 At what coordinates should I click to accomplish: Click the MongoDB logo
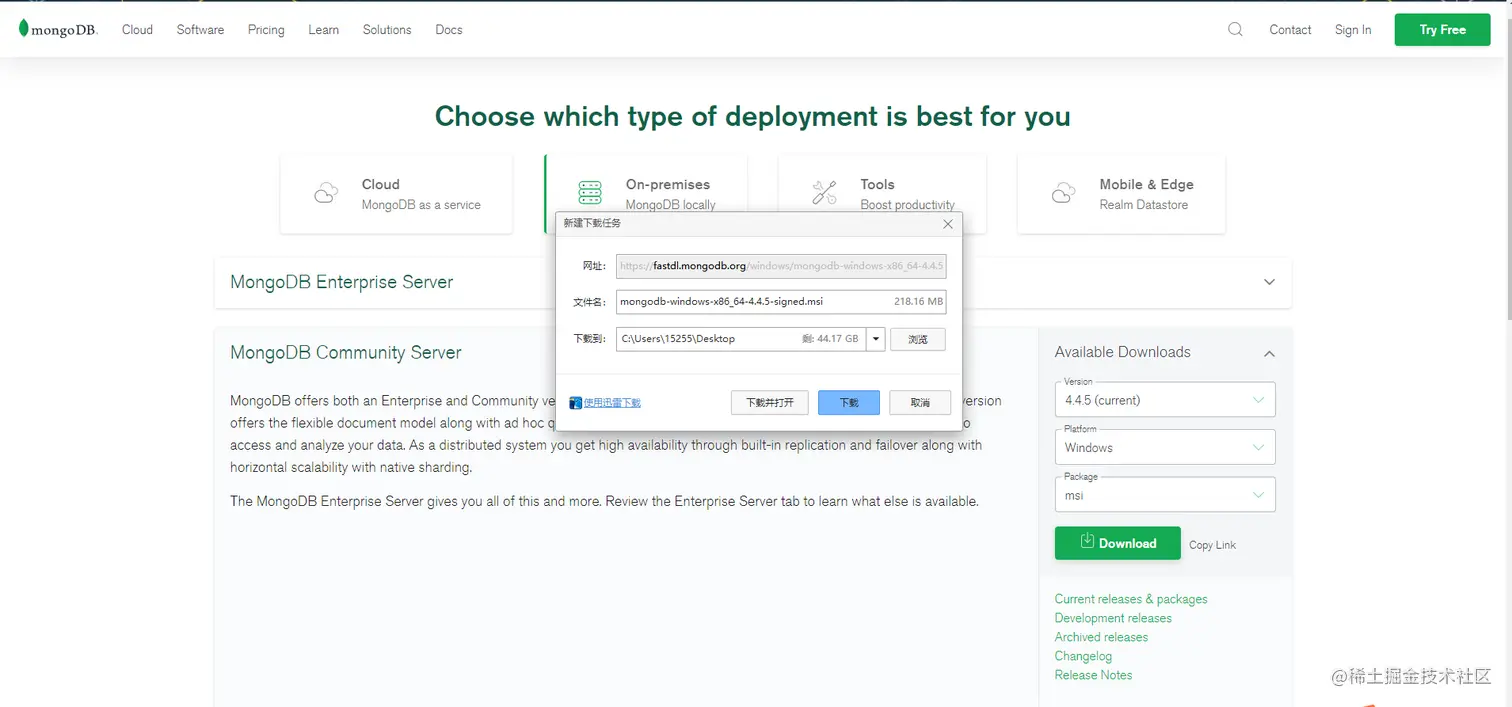[x=58, y=29]
